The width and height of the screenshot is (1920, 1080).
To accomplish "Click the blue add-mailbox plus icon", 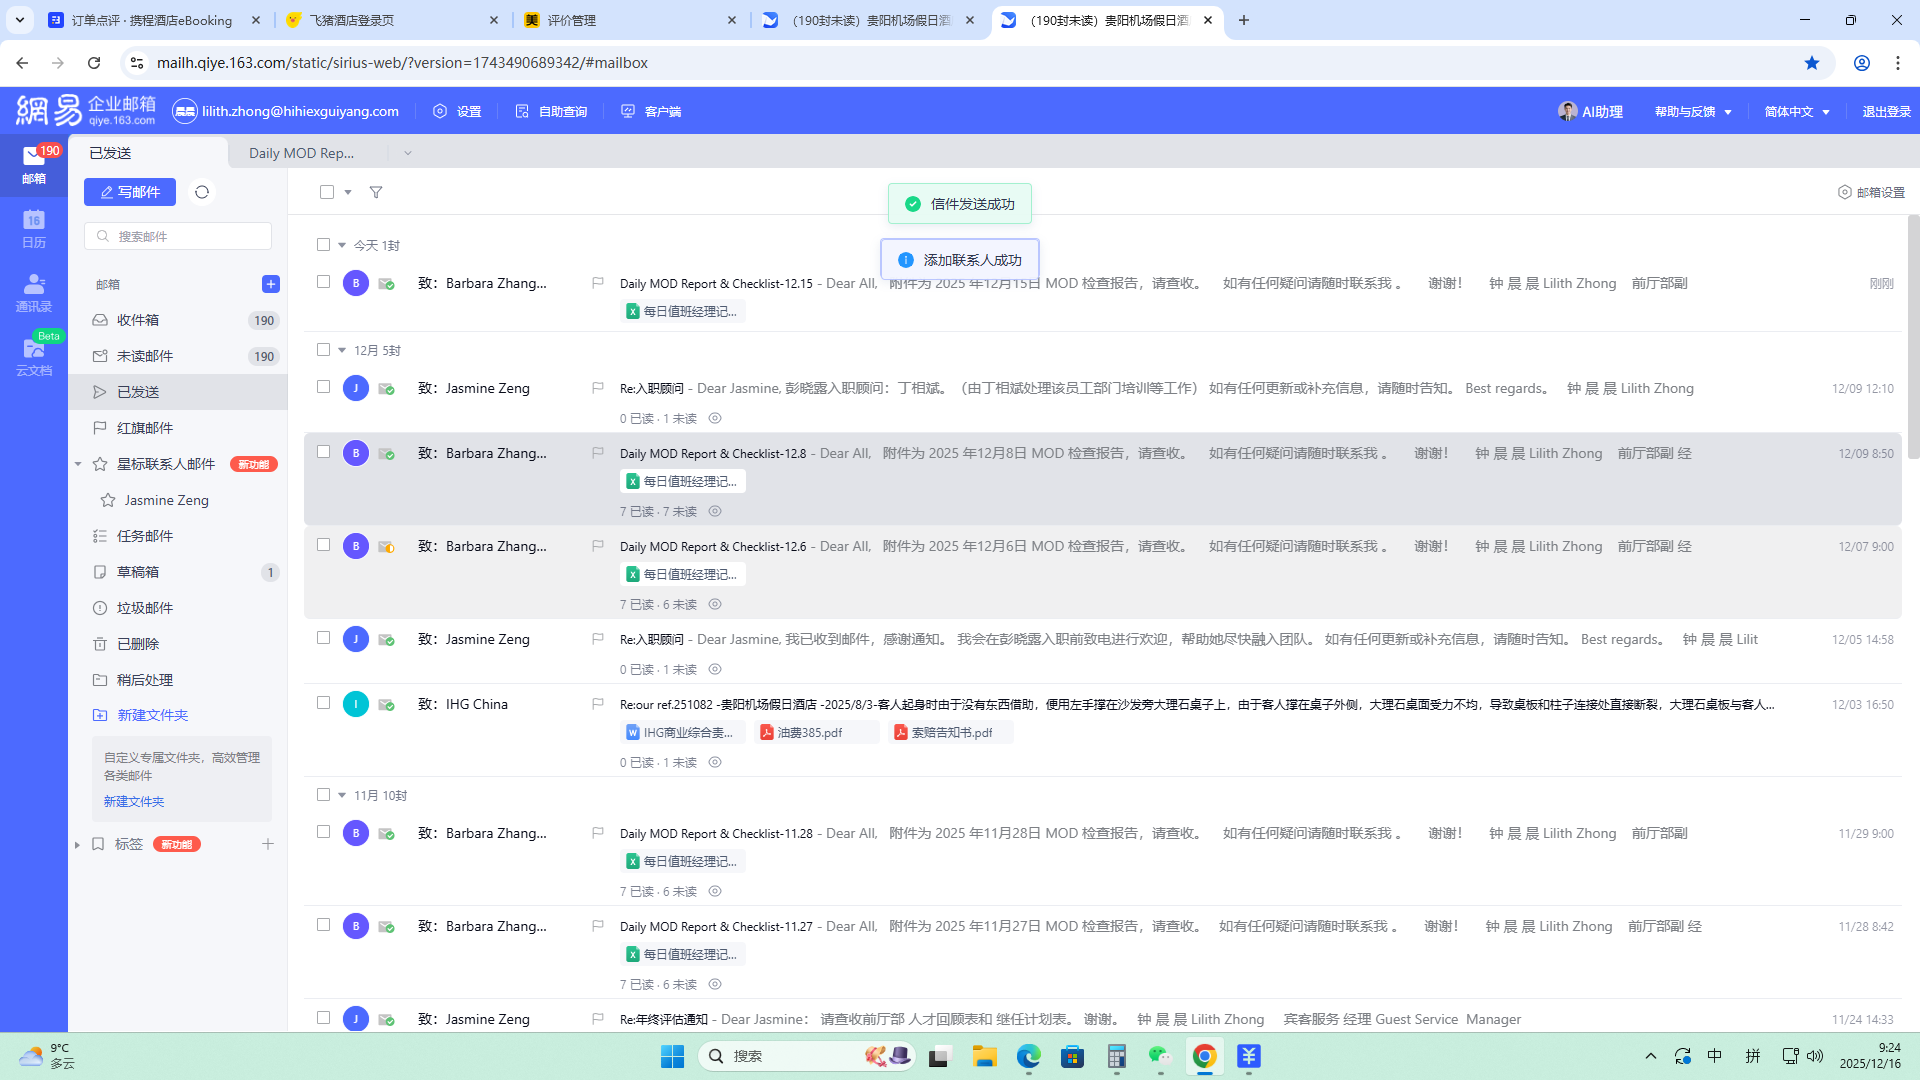I will pos(270,284).
